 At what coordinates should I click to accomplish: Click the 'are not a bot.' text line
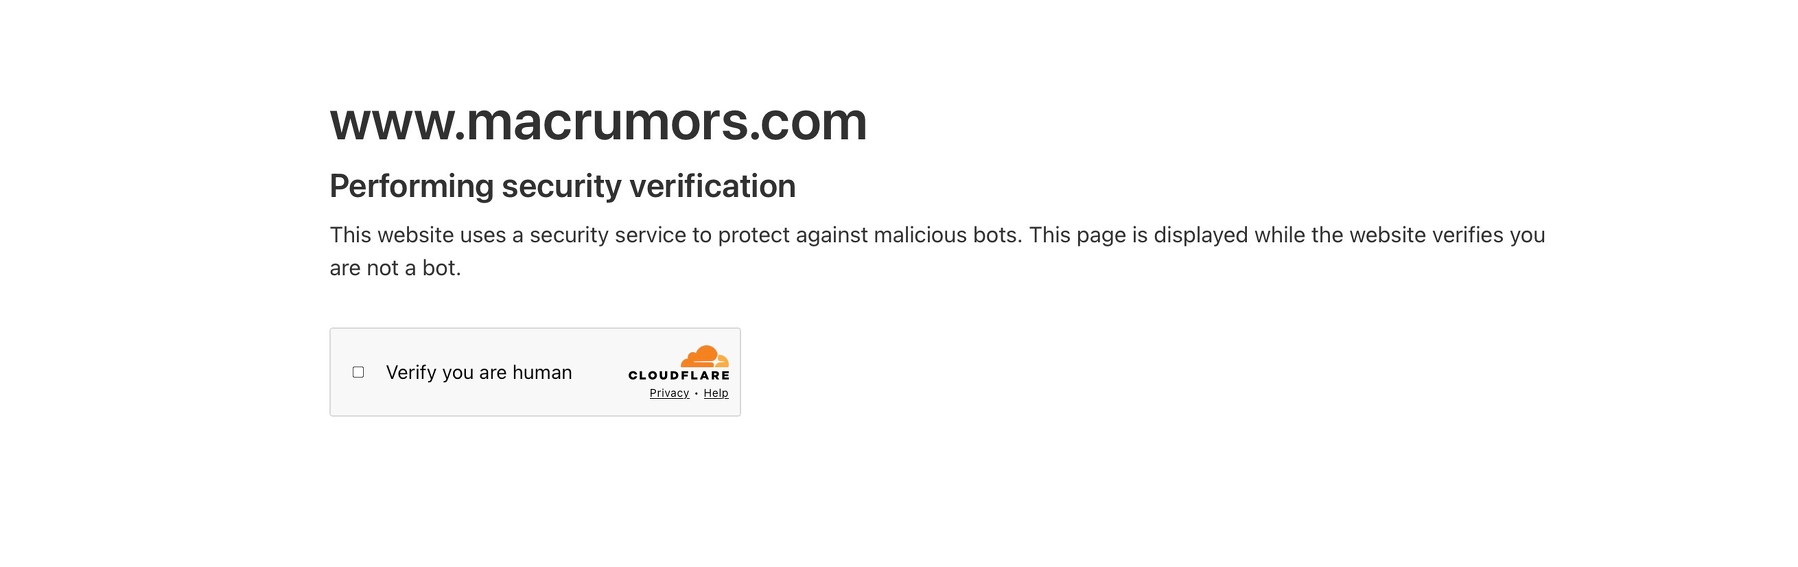[x=395, y=268]
